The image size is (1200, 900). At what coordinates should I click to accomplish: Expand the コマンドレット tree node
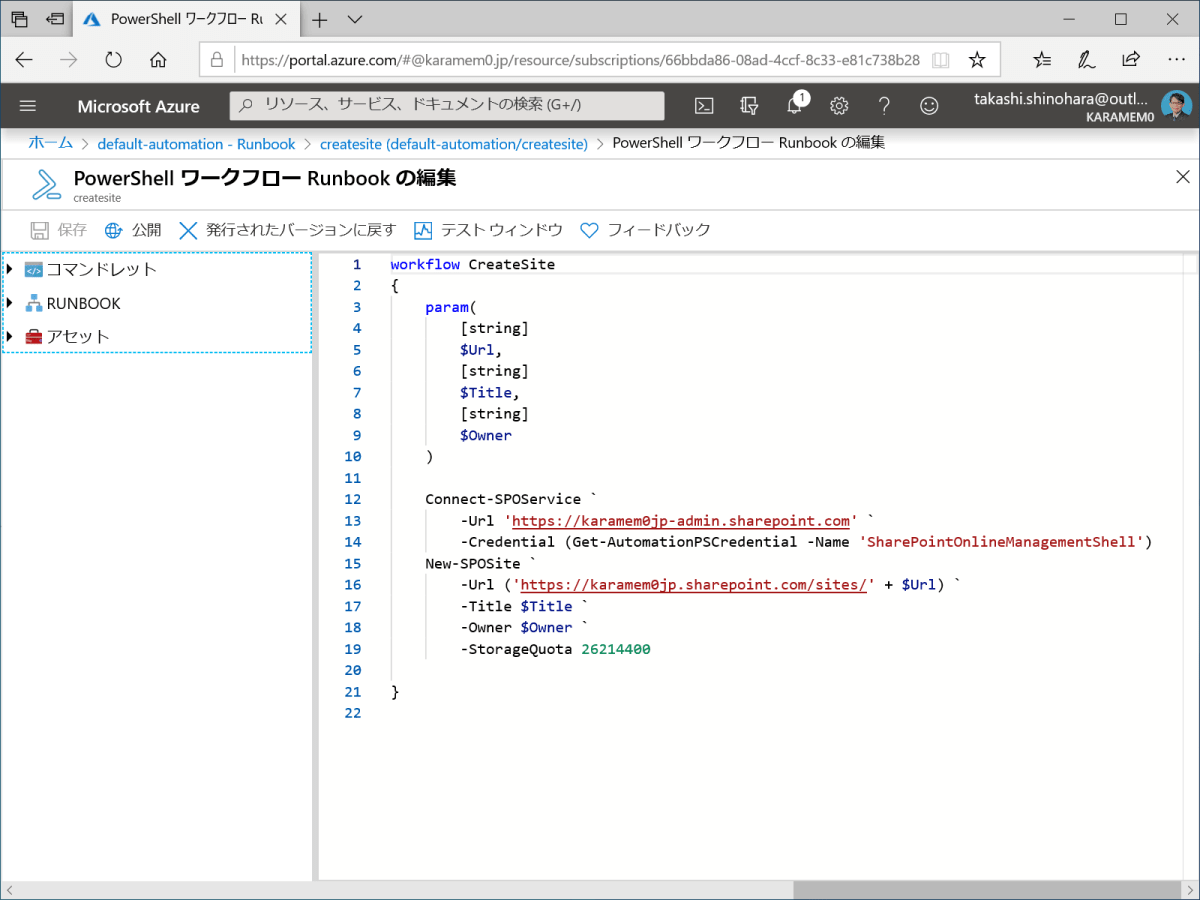(x=10, y=269)
